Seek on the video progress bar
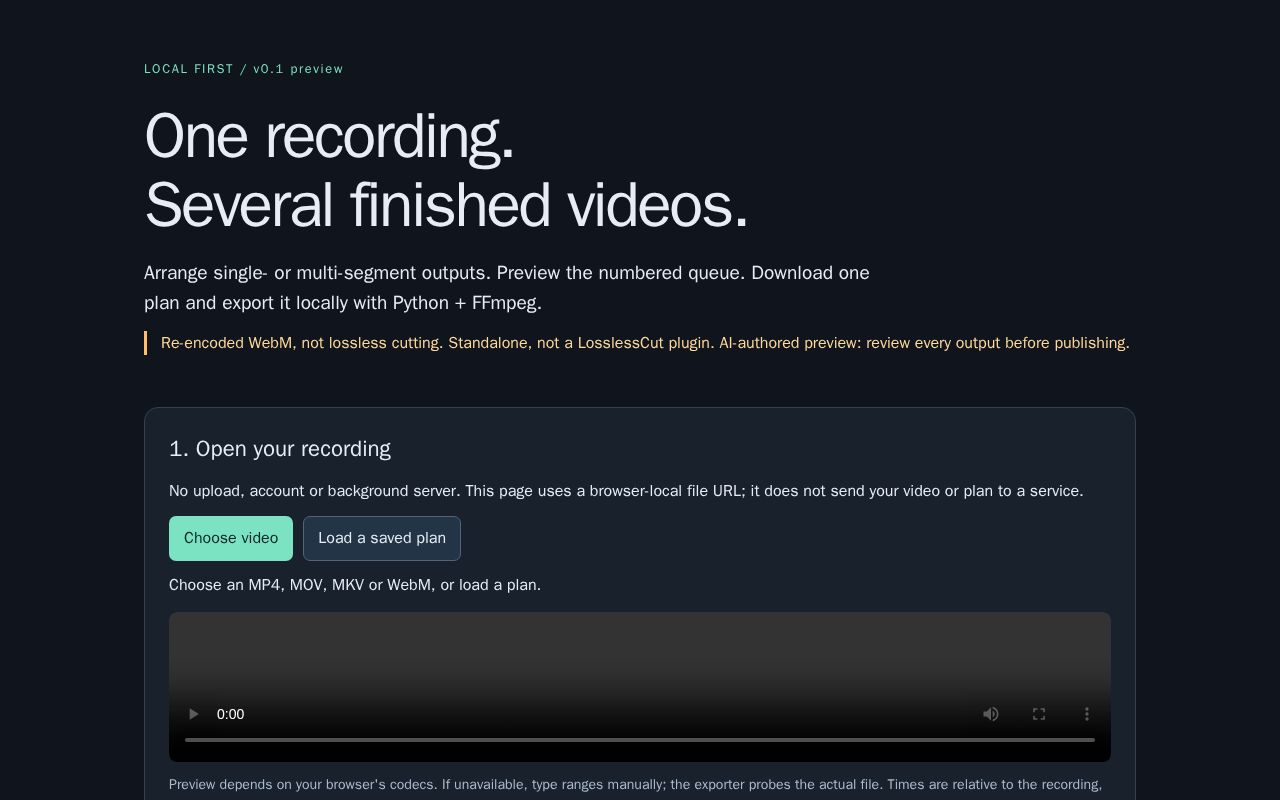1280x800 pixels. (640, 740)
